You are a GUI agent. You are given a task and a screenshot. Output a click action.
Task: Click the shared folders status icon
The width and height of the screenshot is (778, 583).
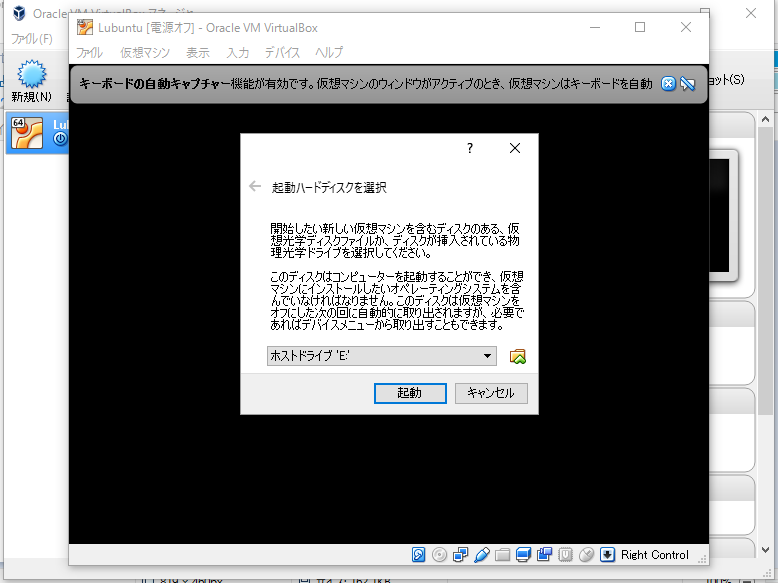point(502,554)
